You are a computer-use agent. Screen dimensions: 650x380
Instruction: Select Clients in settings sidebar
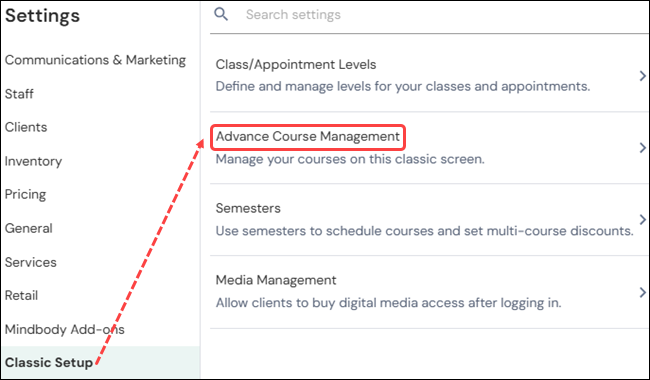pyautogui.click(x=26, y=127)
